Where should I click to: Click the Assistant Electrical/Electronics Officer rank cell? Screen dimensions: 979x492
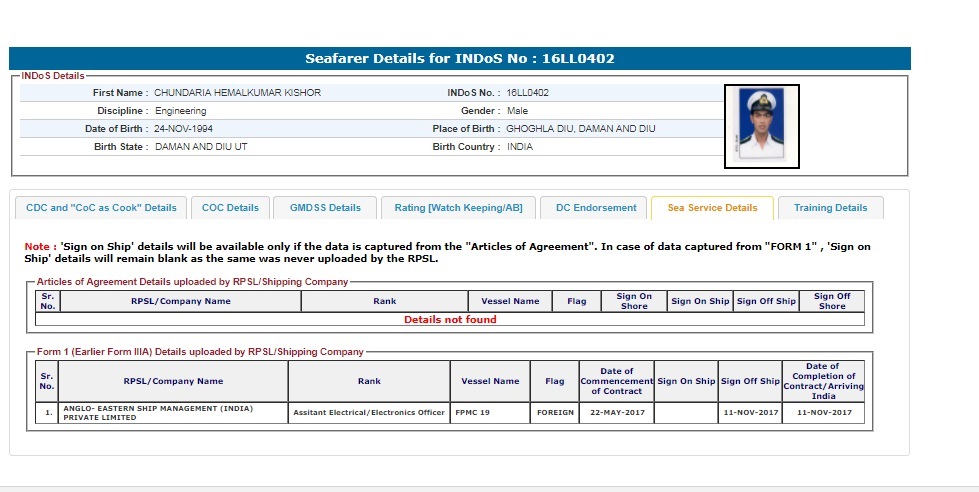pos(369,412)
